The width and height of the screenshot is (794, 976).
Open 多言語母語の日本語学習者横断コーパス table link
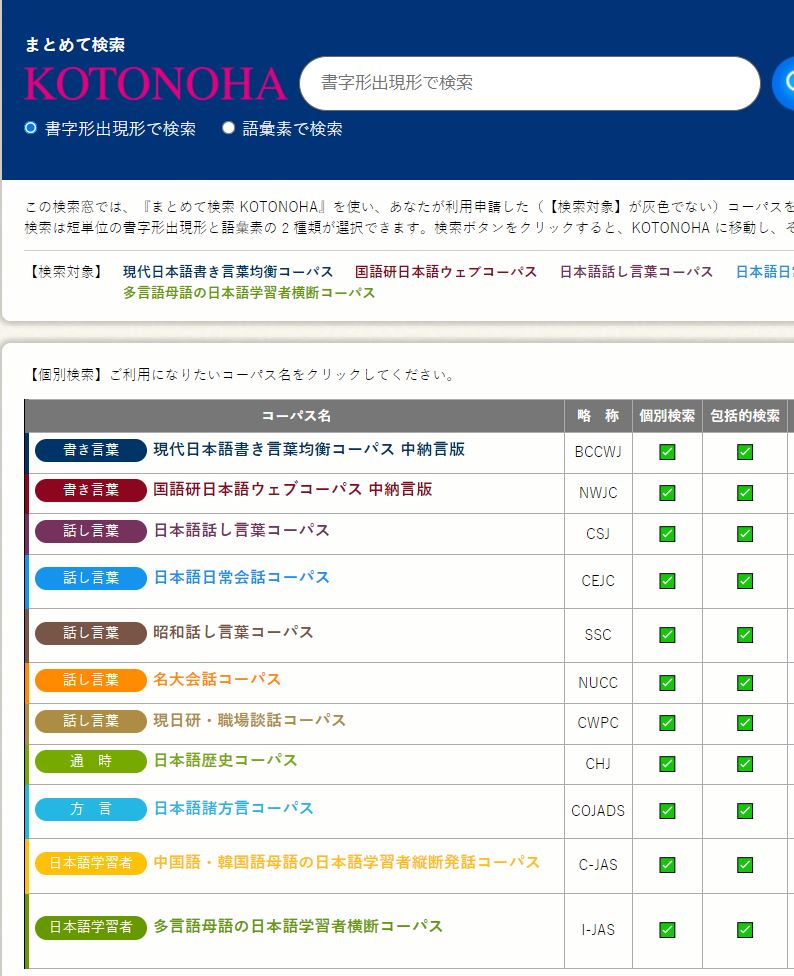(x=298, y=926)
